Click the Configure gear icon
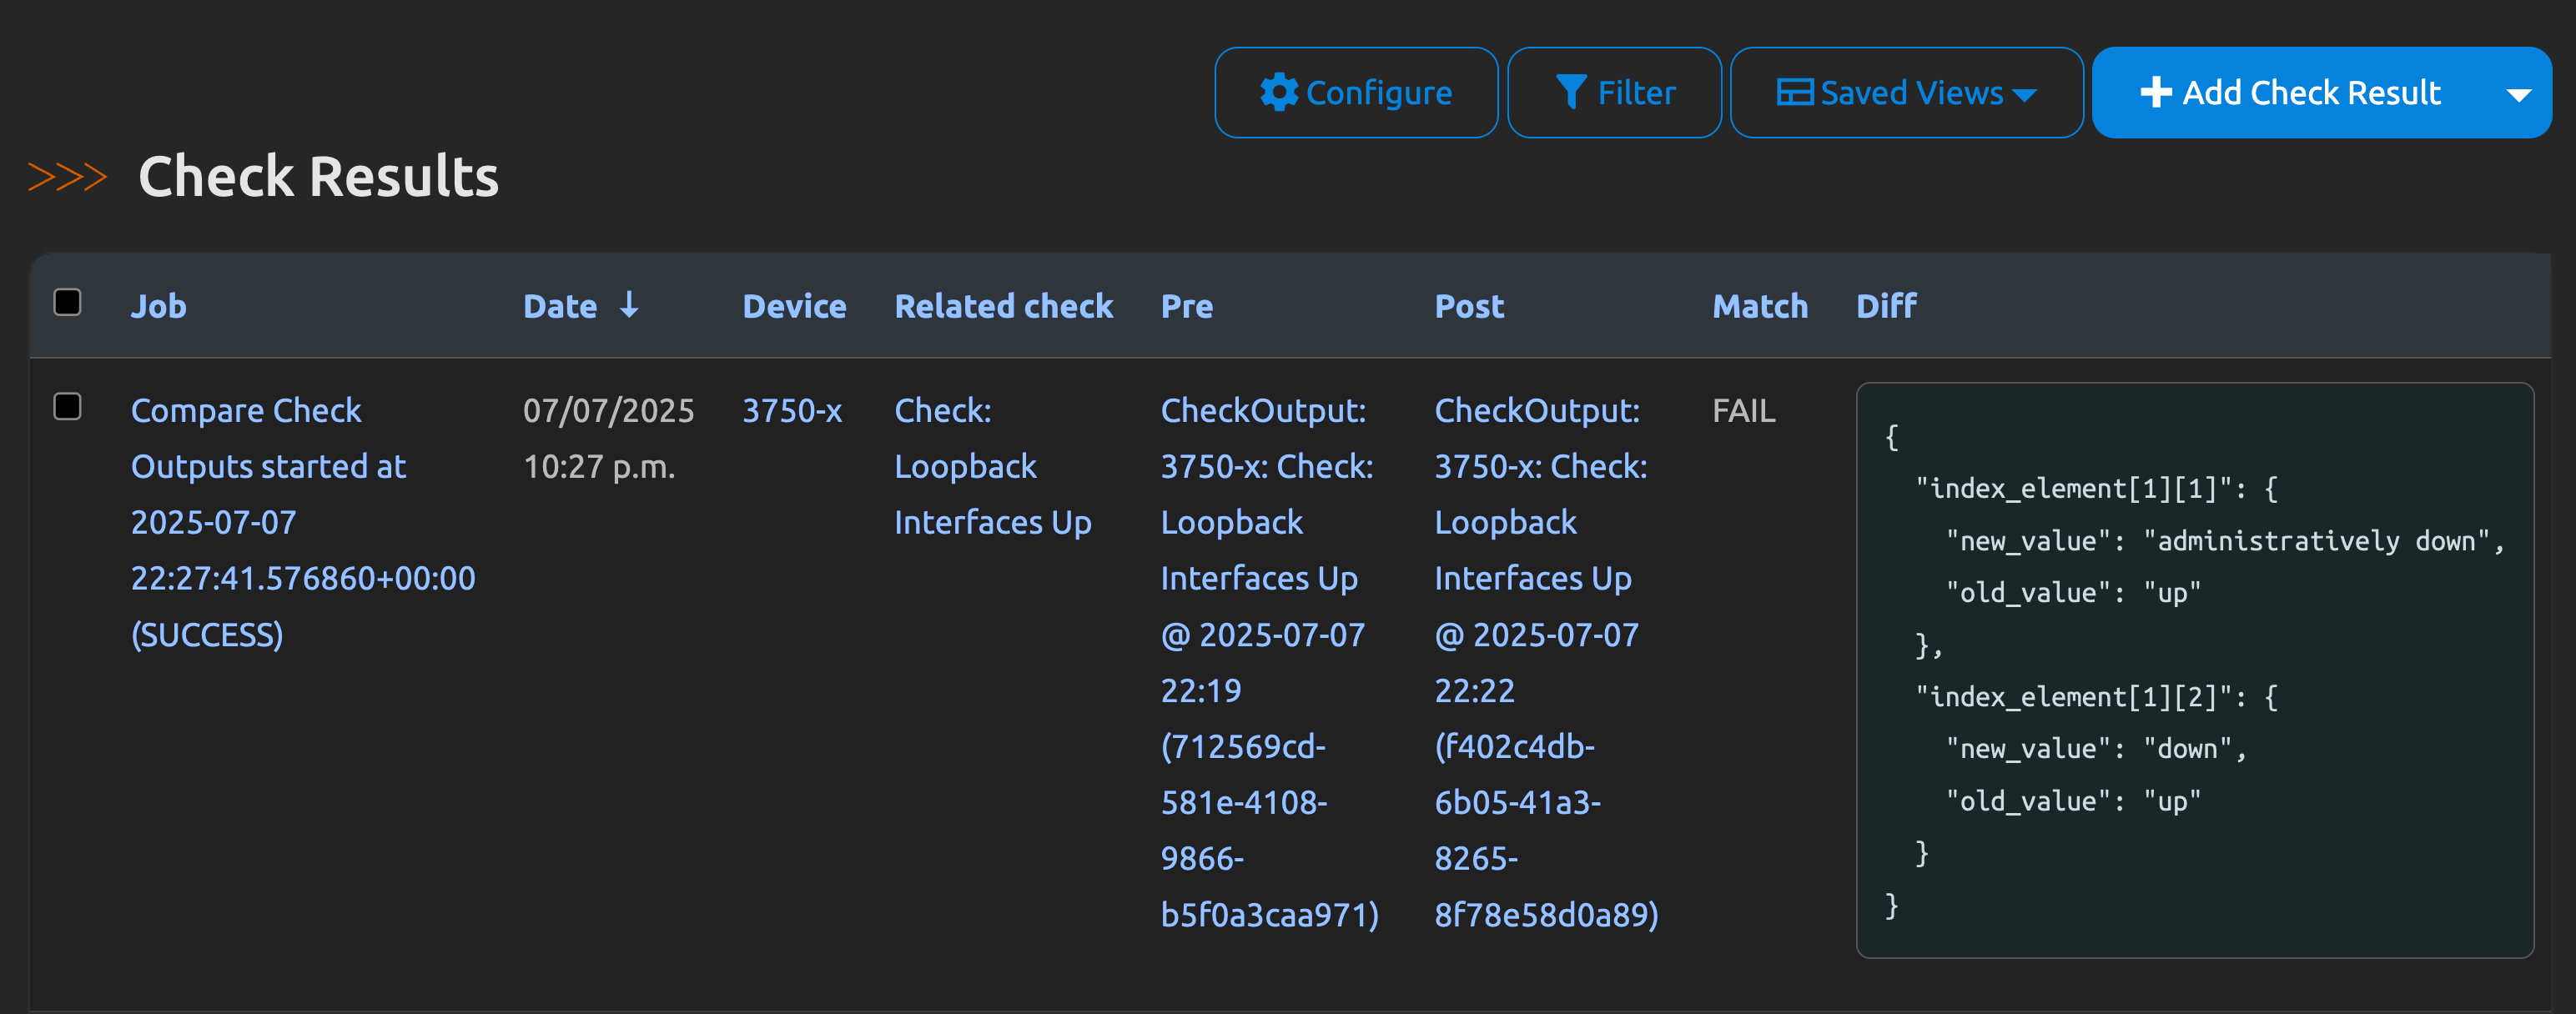 1278,92
